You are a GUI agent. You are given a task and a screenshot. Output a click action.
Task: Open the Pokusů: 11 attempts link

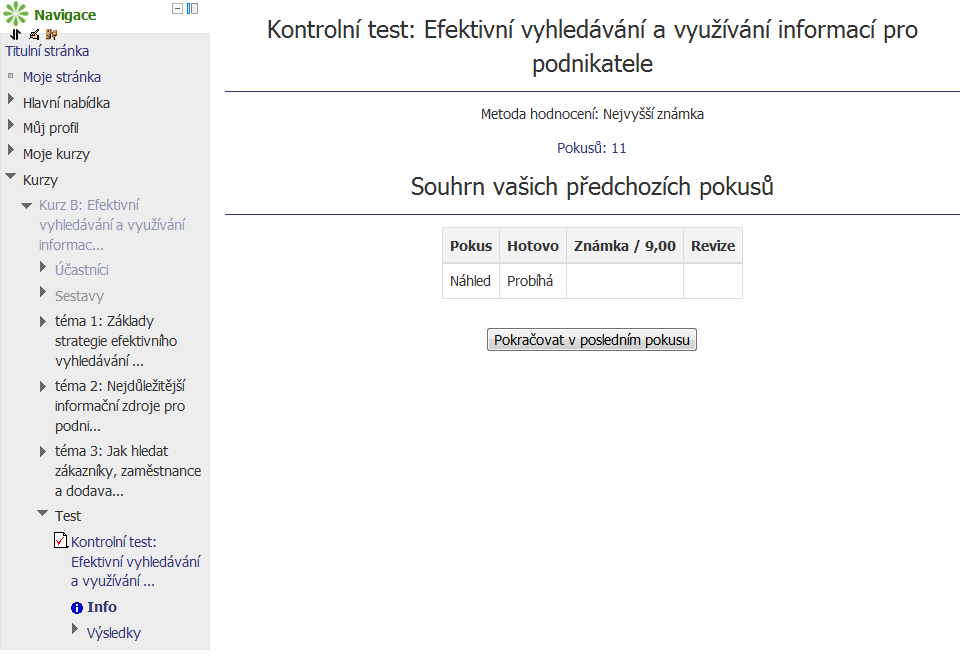[591, 148]
